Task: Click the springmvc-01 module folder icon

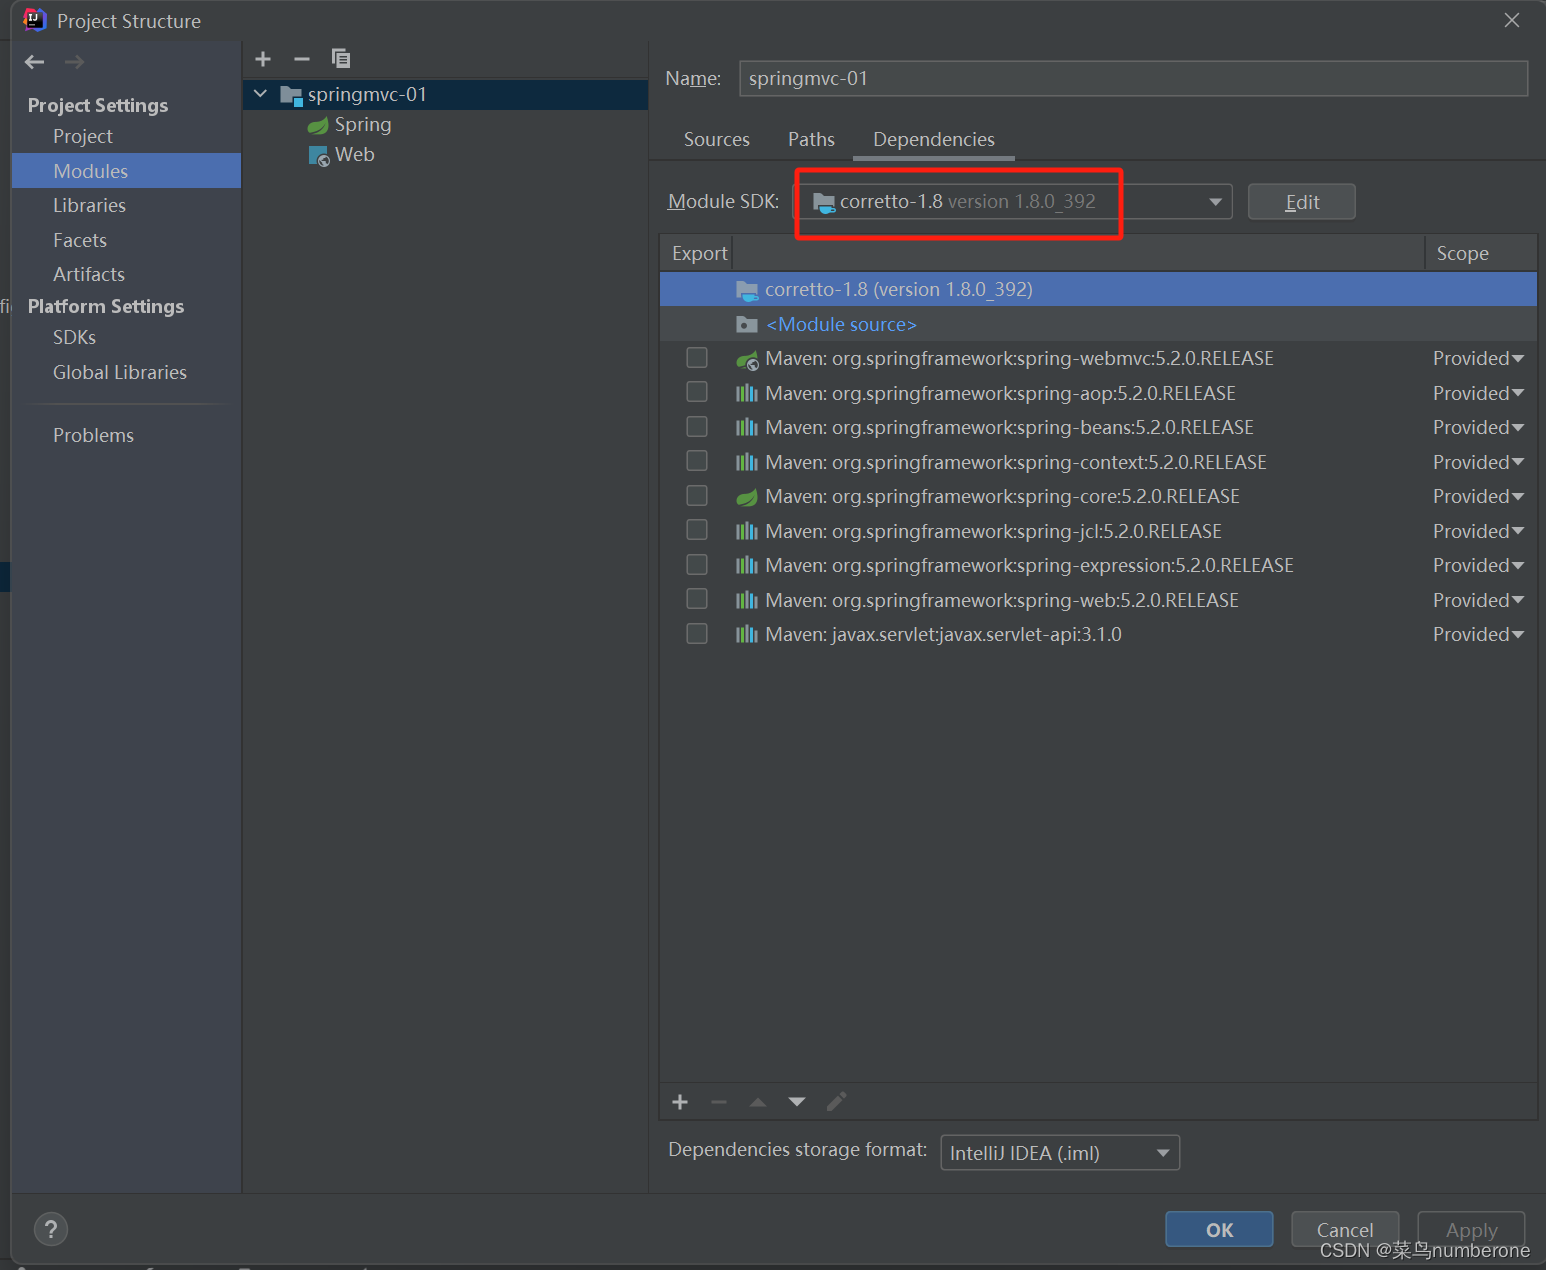Action: pos(291,95)
